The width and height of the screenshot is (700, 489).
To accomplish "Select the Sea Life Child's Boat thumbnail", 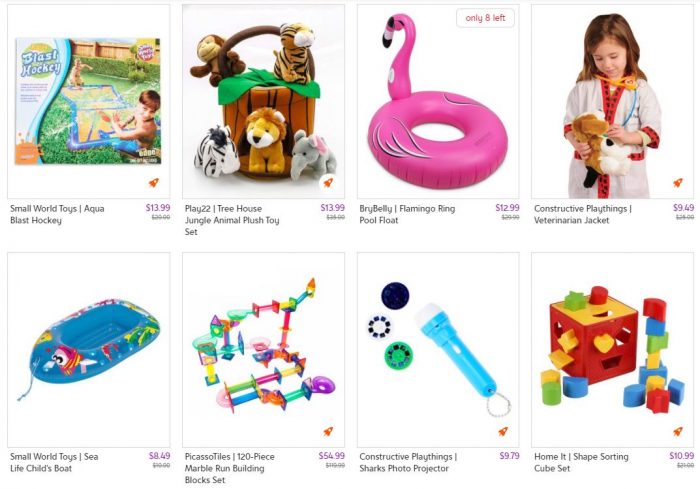I will point(89,350).
